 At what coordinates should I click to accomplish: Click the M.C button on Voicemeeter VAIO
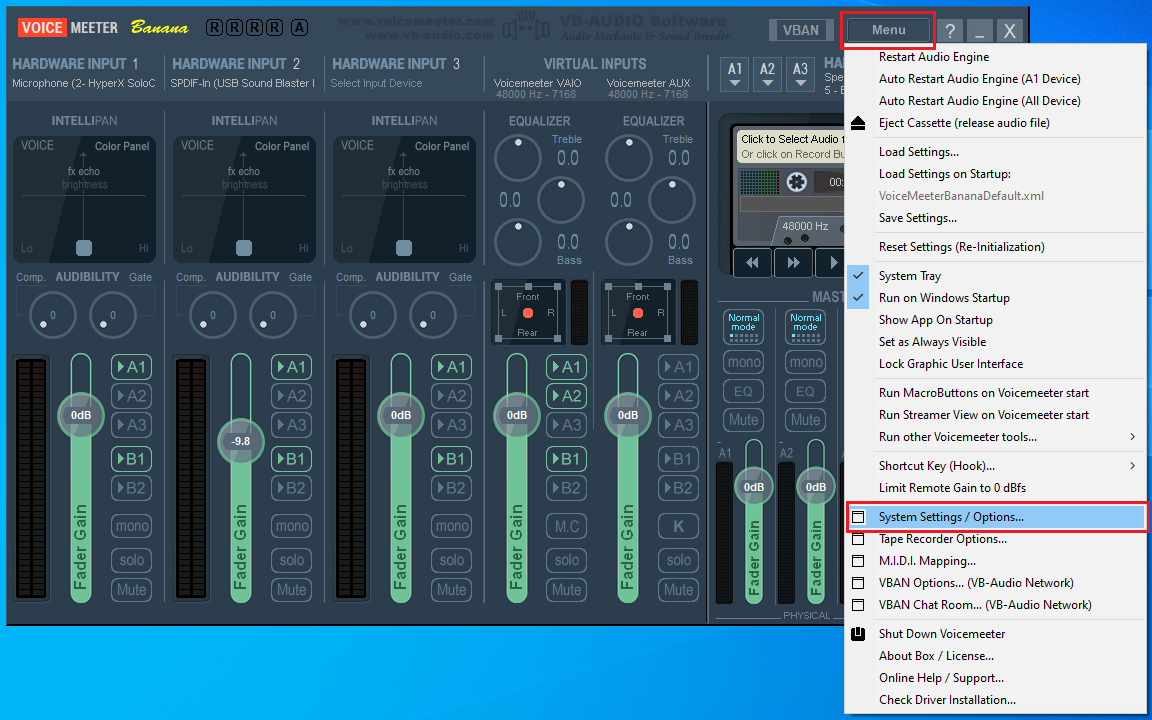click(x=566, y=526)
